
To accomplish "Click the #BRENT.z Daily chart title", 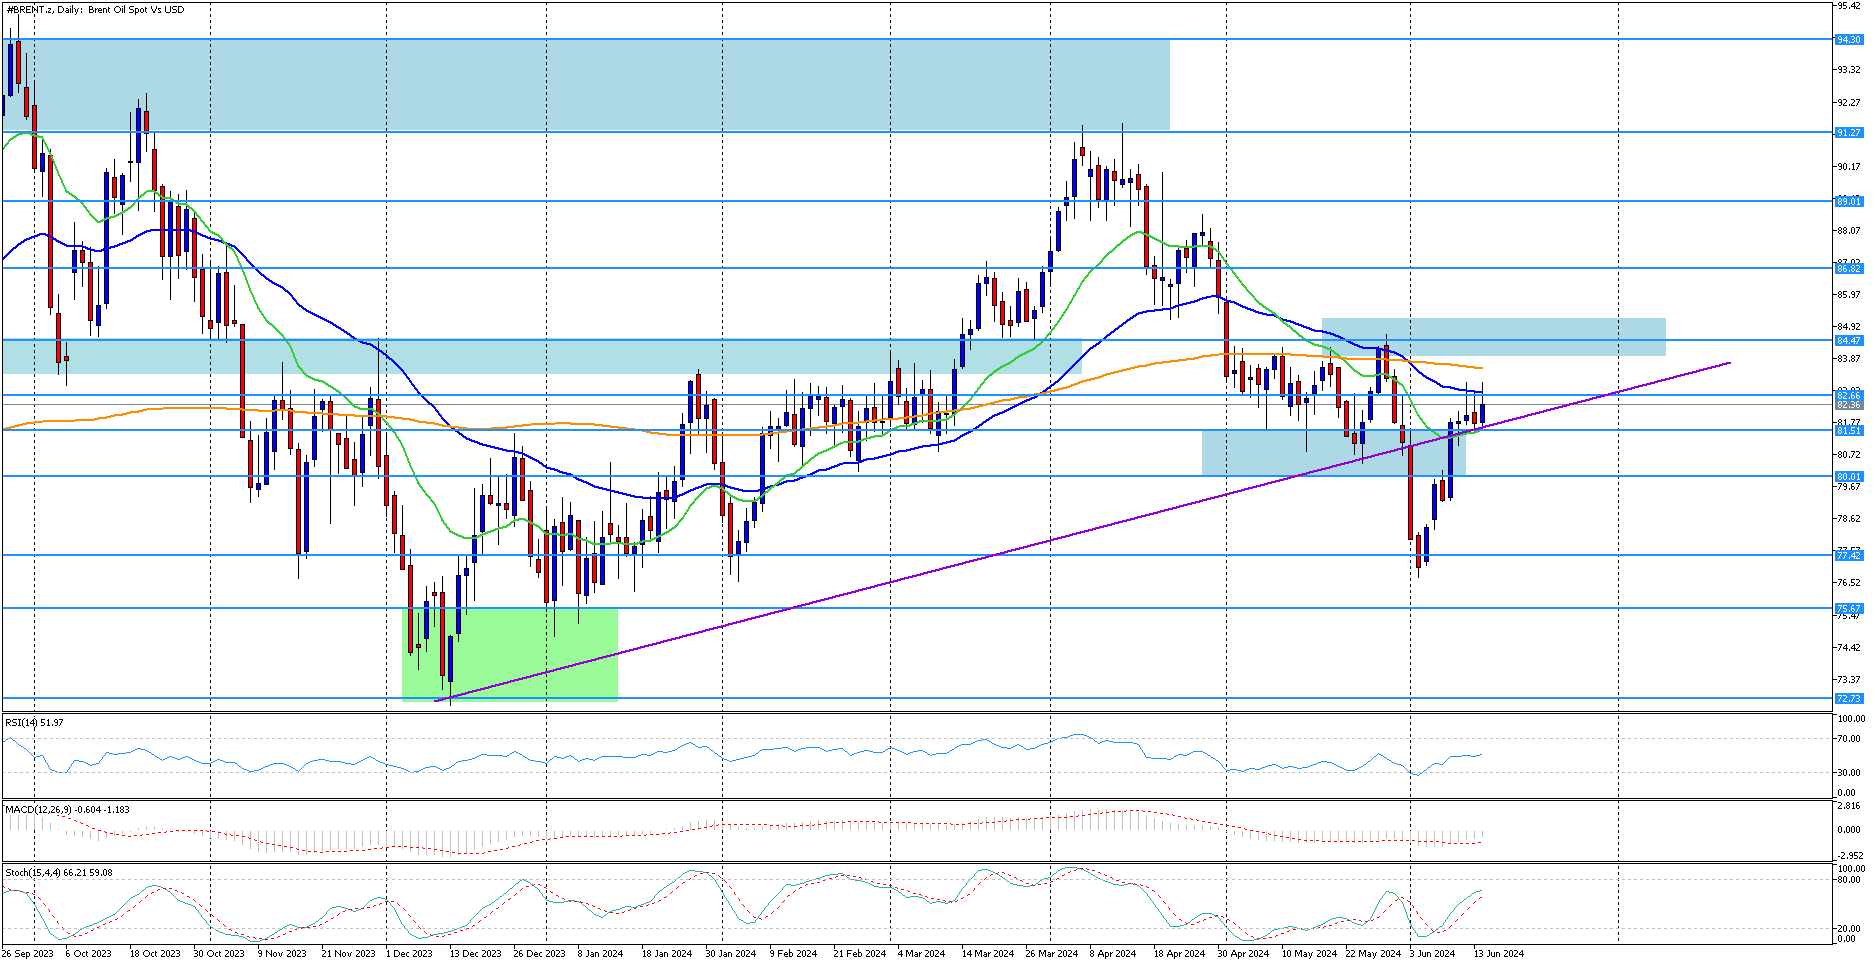I will point(95,10).
